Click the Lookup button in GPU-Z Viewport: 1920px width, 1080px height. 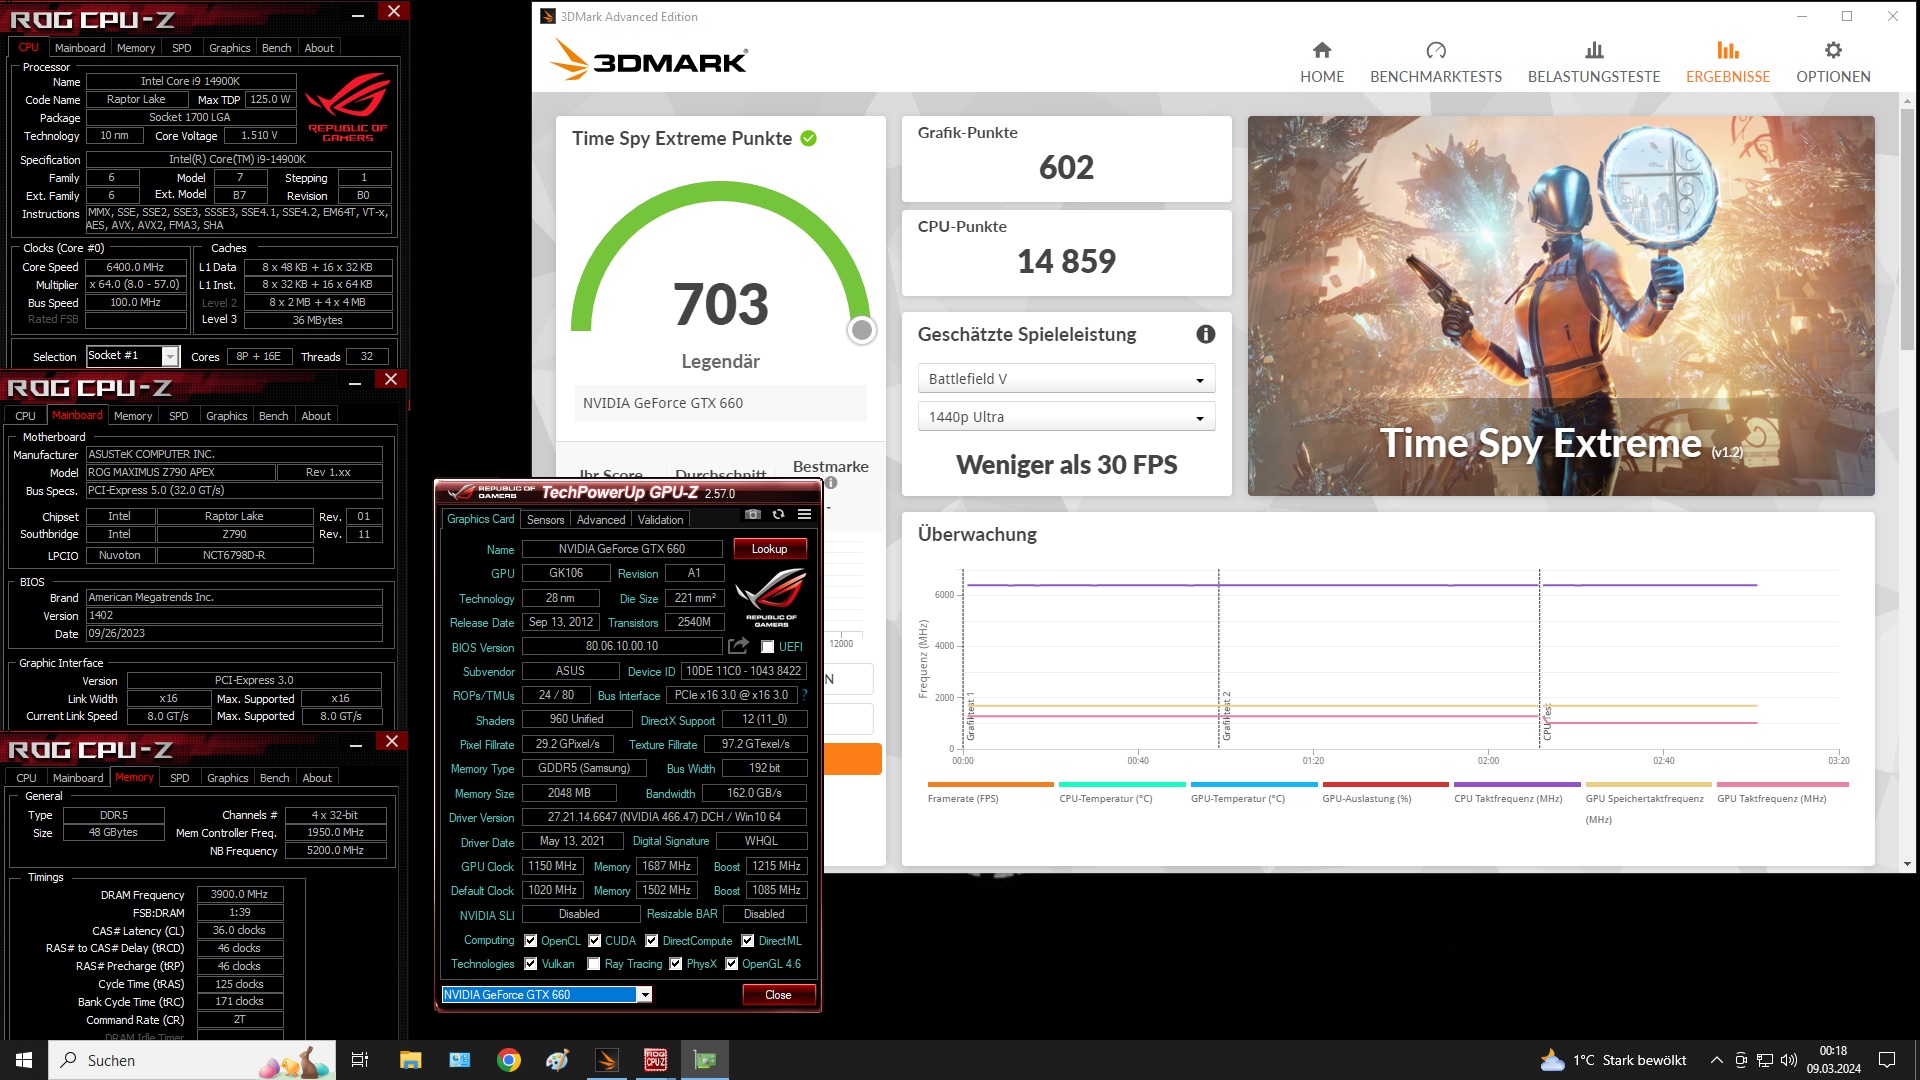[x=769, y=549]
